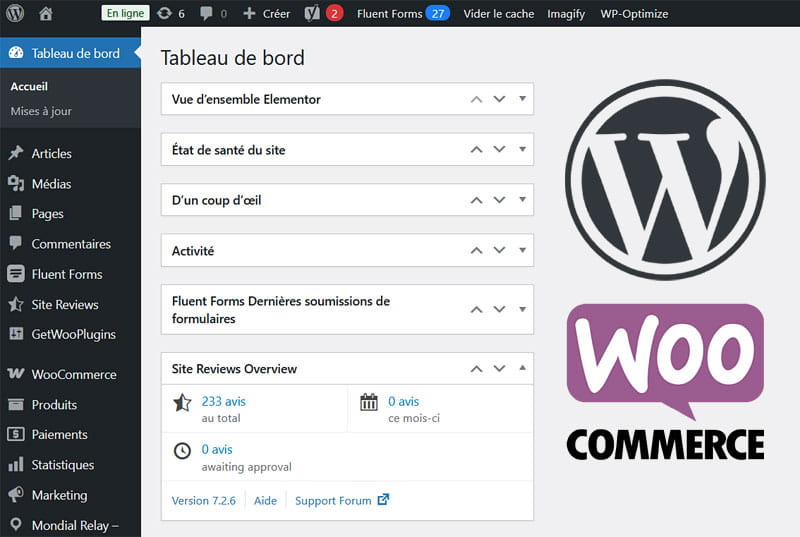Click the Produits archive icon
The image size is (800, 537).
point(16,404)
